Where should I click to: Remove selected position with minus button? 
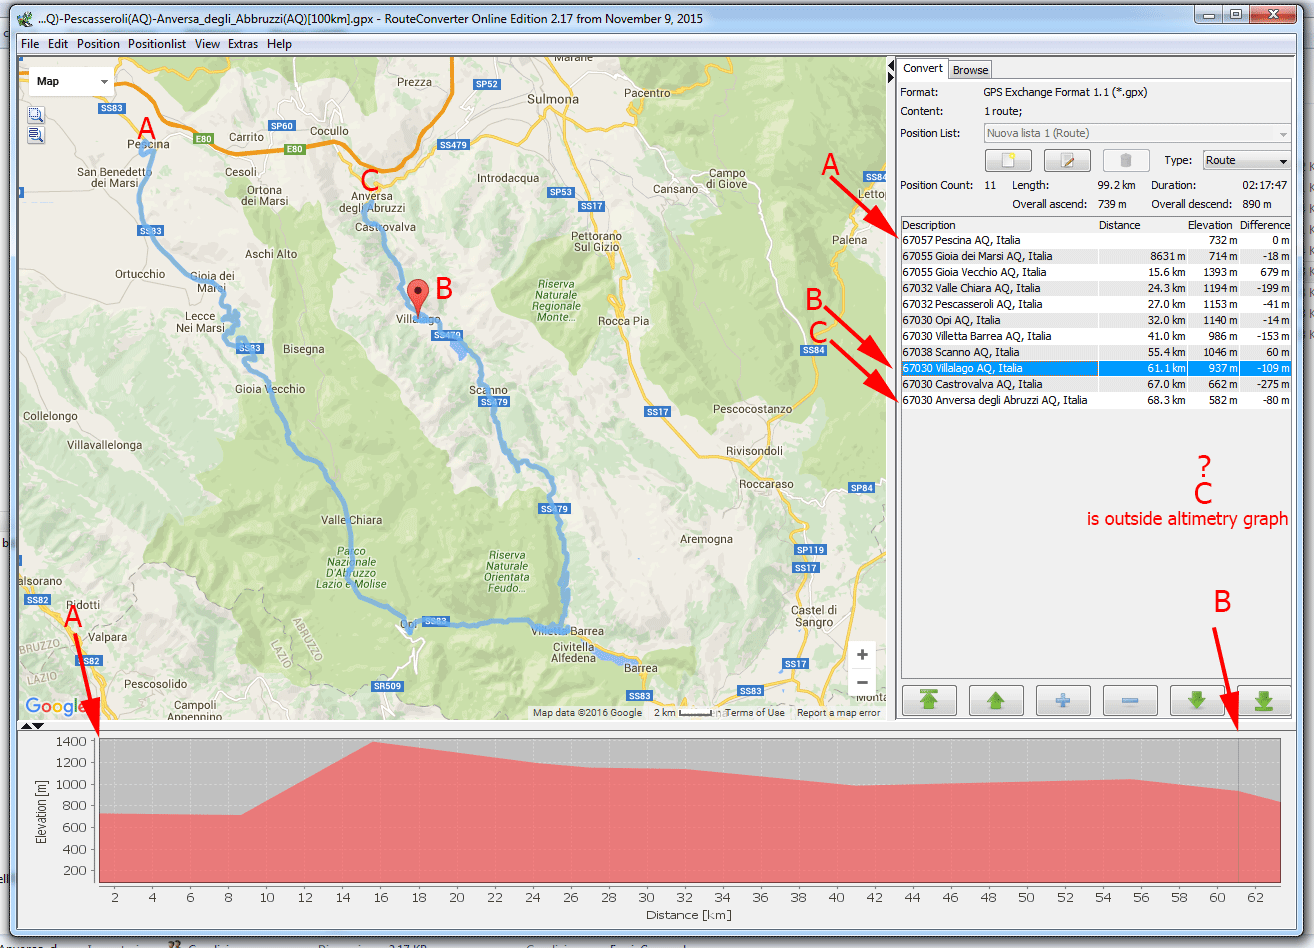[1130, 700]
